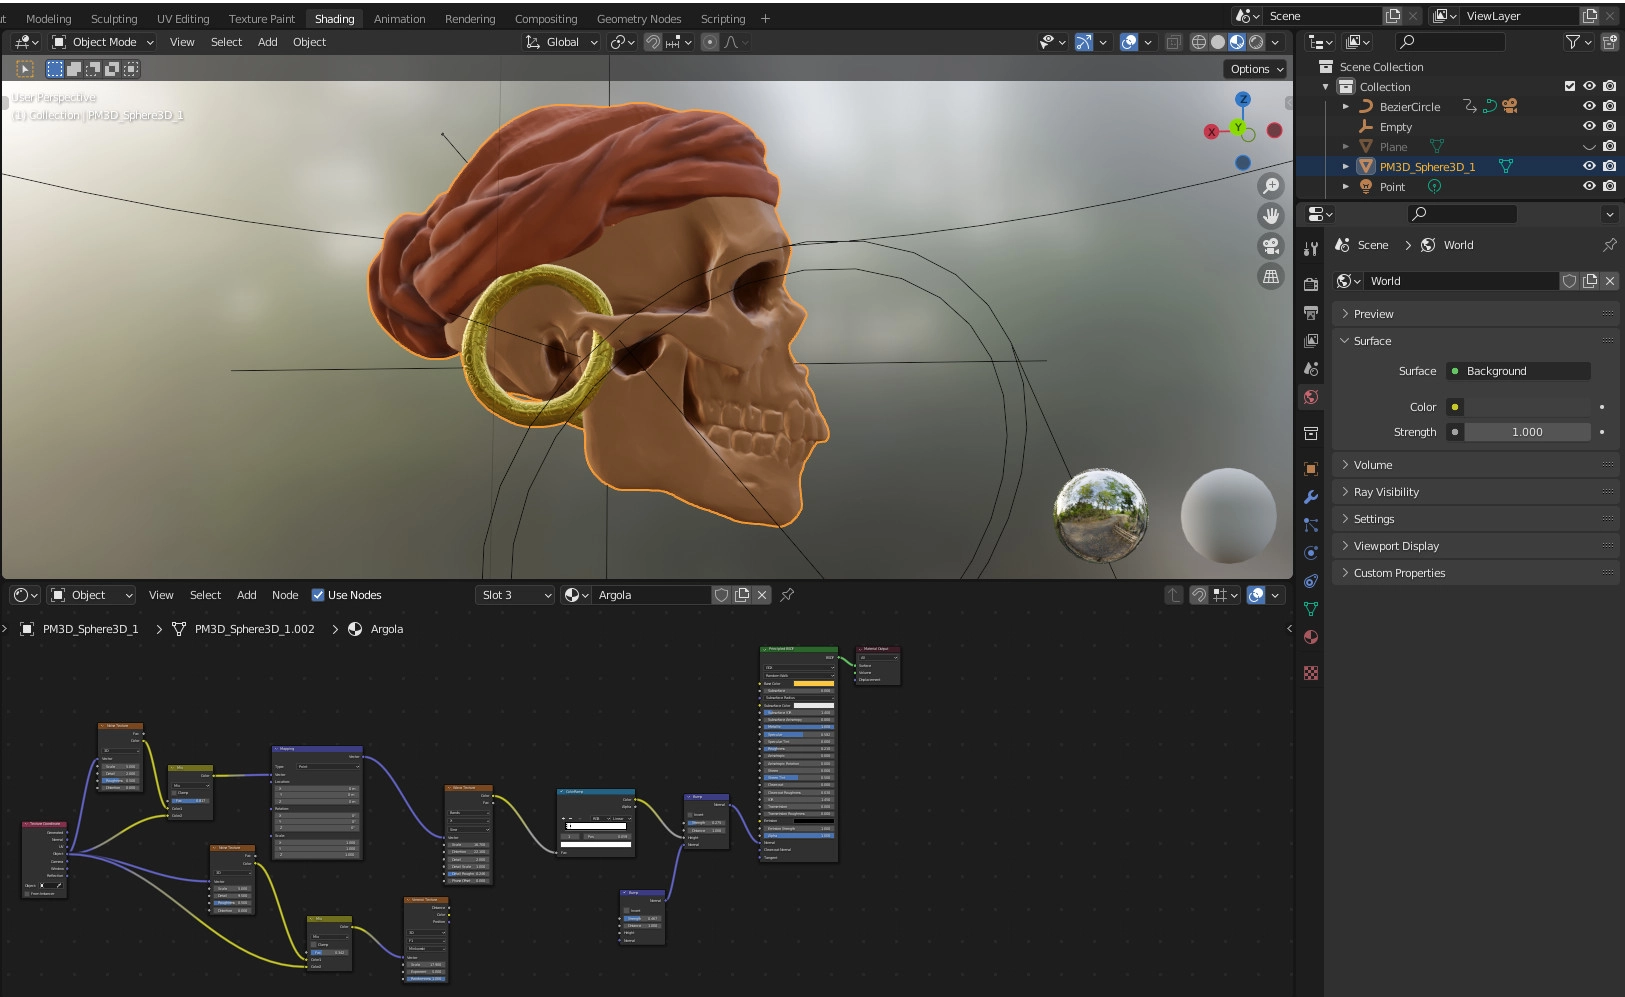Viewport: 1625px width, 997px height.
Task: Select the Empty object in outliner
Action: (1395, 127)
